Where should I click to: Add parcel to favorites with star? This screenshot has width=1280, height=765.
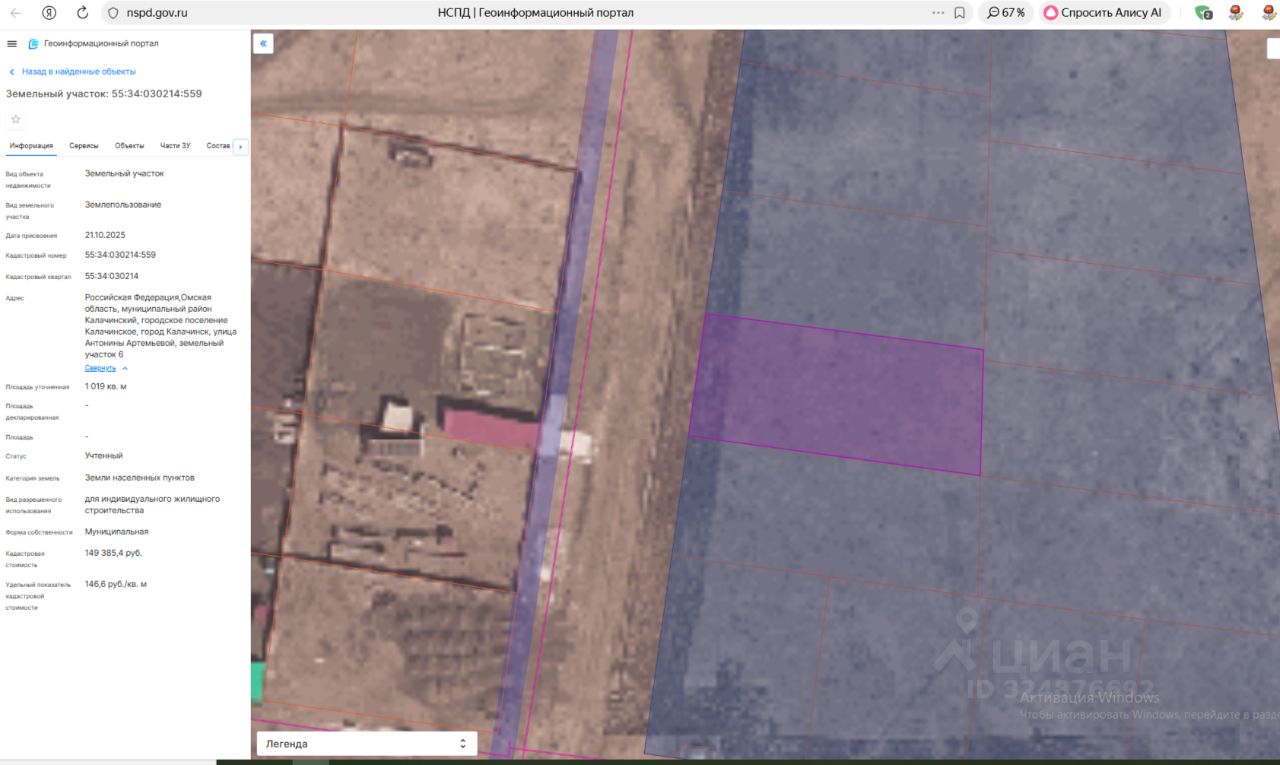click(15, 119)
